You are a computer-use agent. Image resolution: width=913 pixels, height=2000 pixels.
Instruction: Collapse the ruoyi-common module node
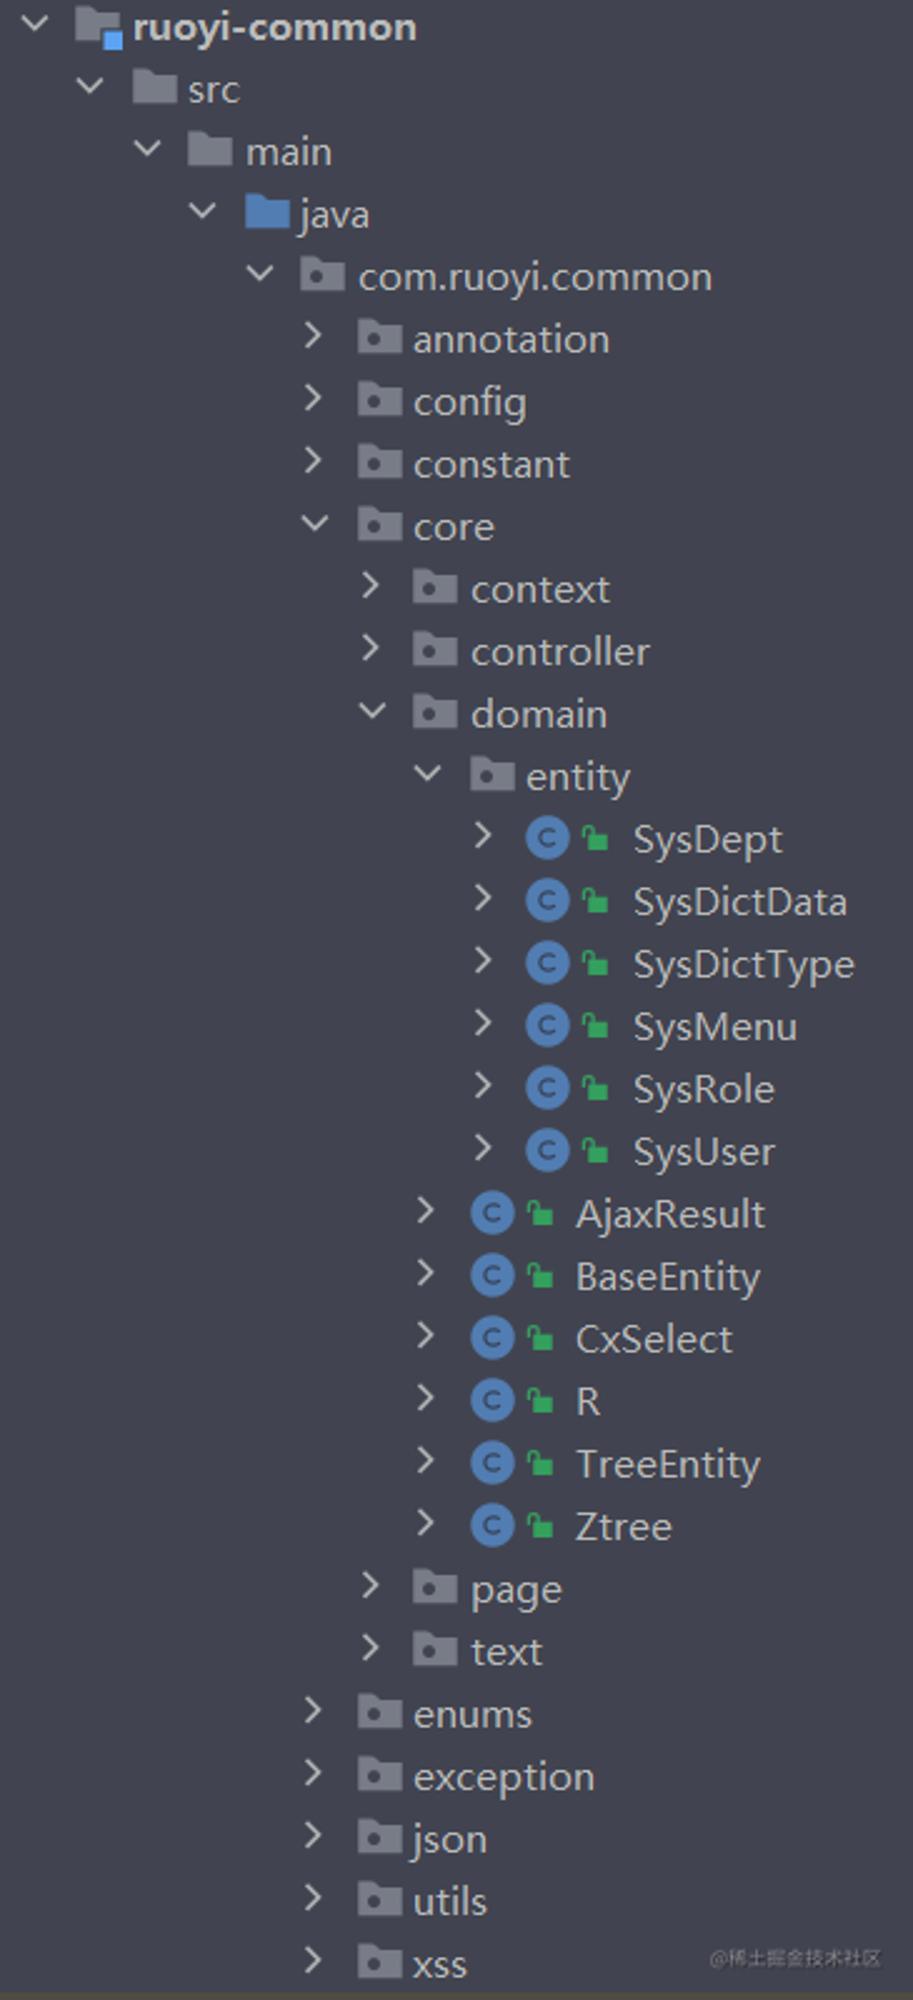click(35, 23)
